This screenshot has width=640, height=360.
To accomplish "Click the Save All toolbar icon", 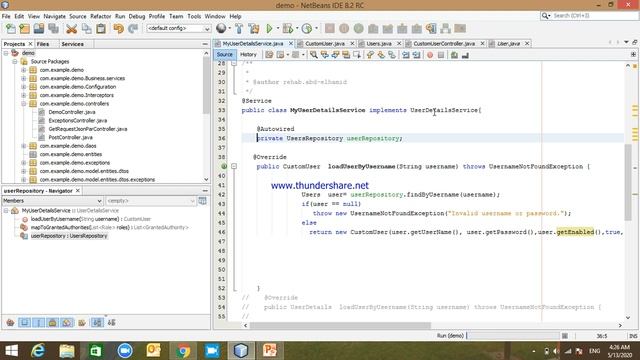I will [x=53, y=28].
